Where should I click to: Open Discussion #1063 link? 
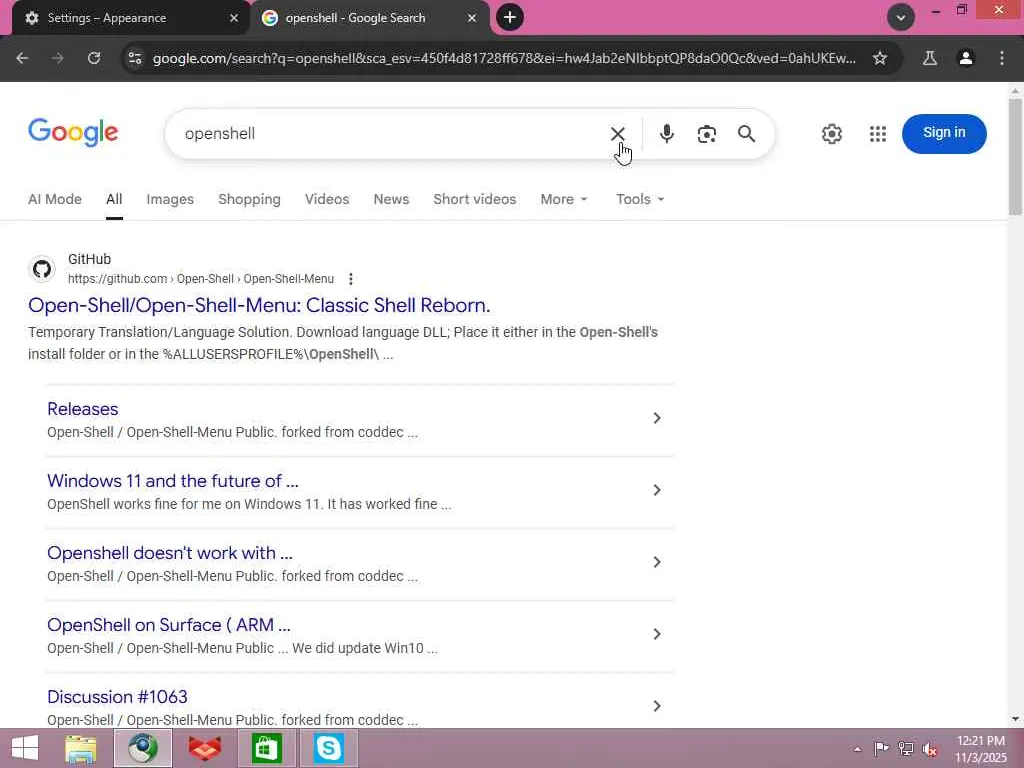[118, 696]
